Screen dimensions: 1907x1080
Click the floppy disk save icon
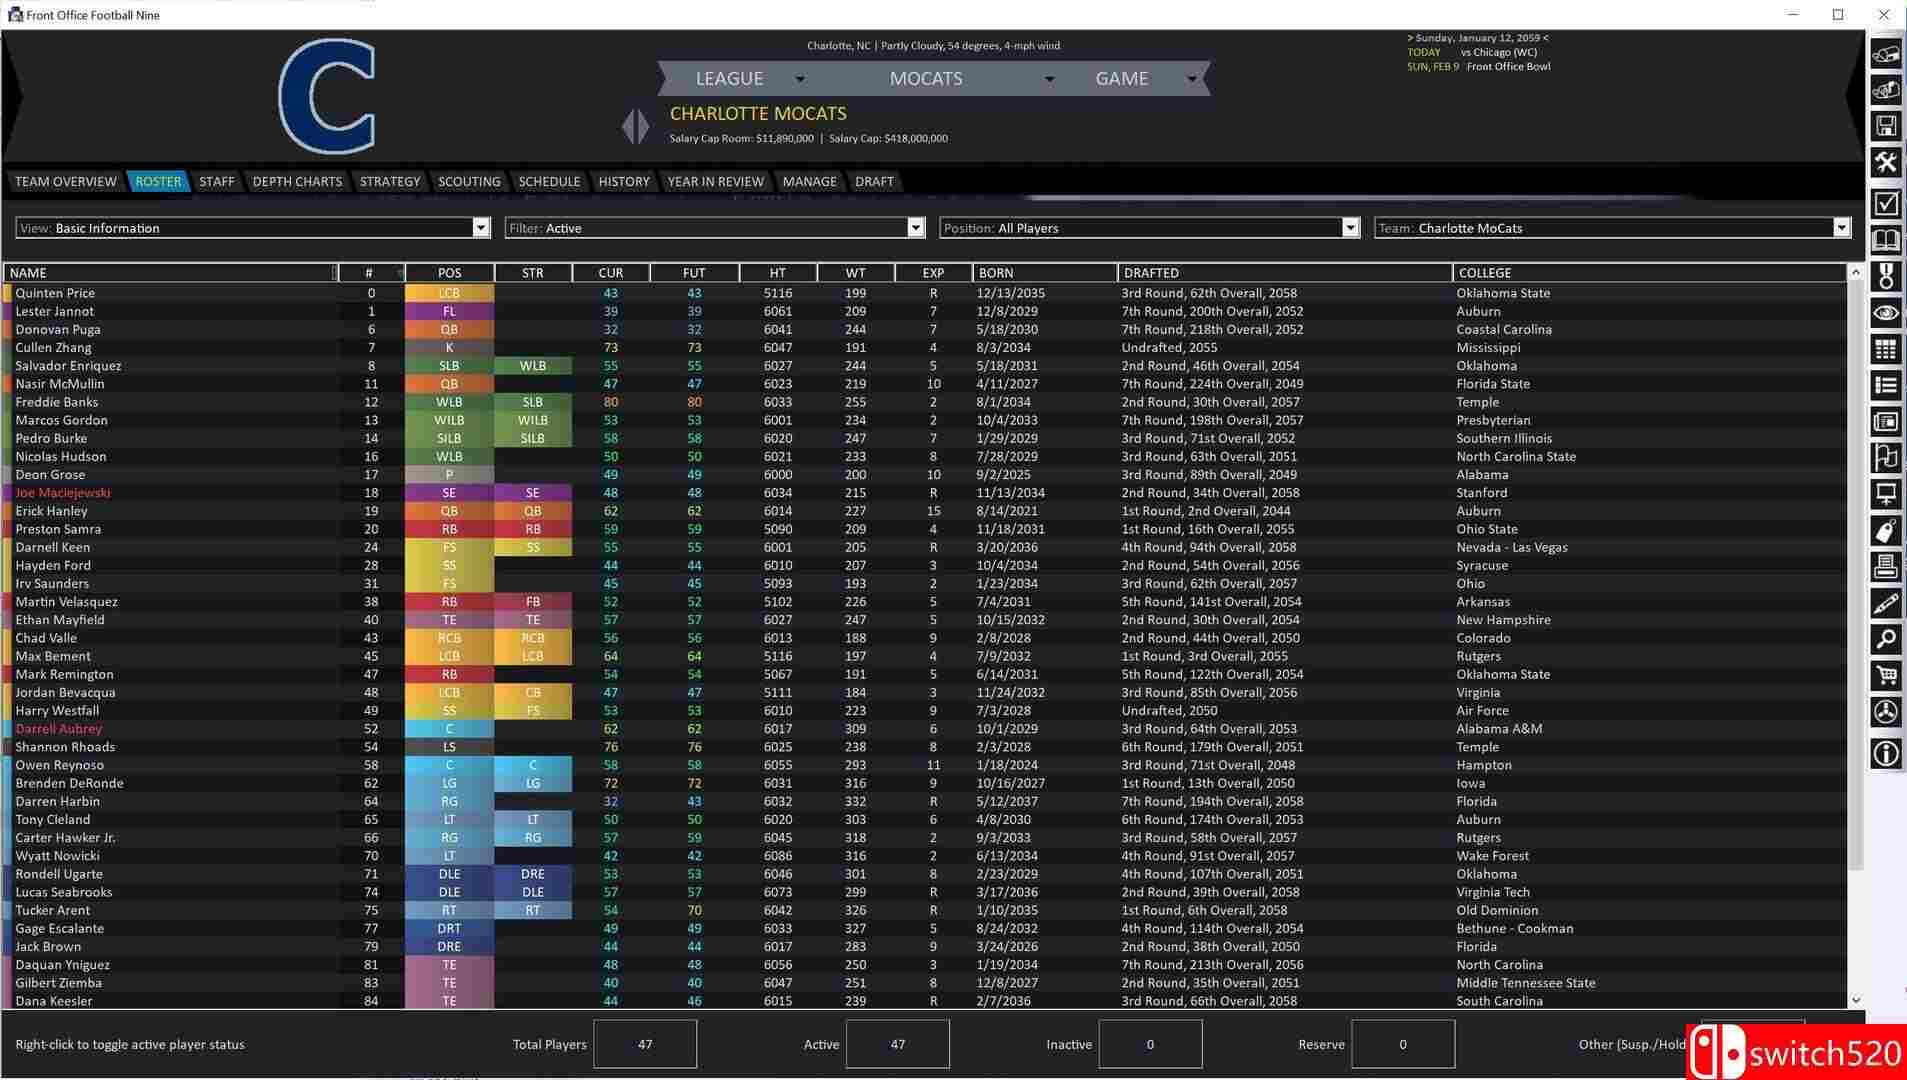[1885, 126]
